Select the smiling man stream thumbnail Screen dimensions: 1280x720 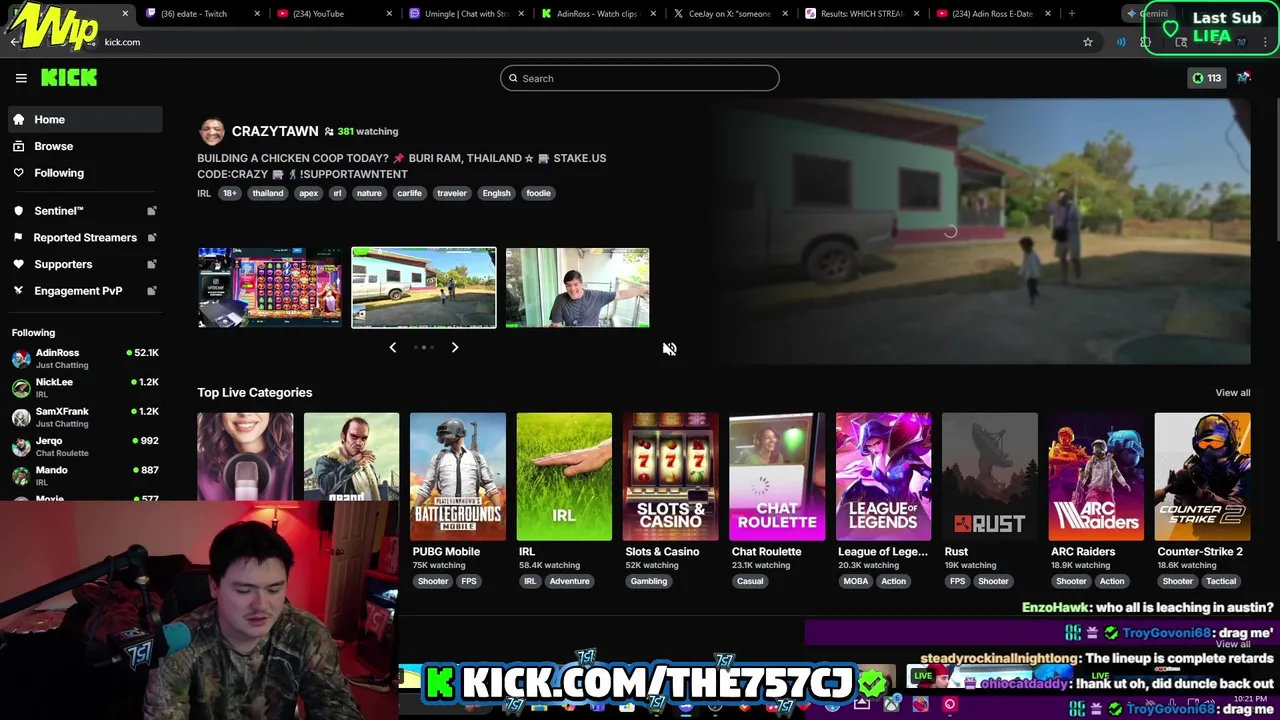coord(577,288)
